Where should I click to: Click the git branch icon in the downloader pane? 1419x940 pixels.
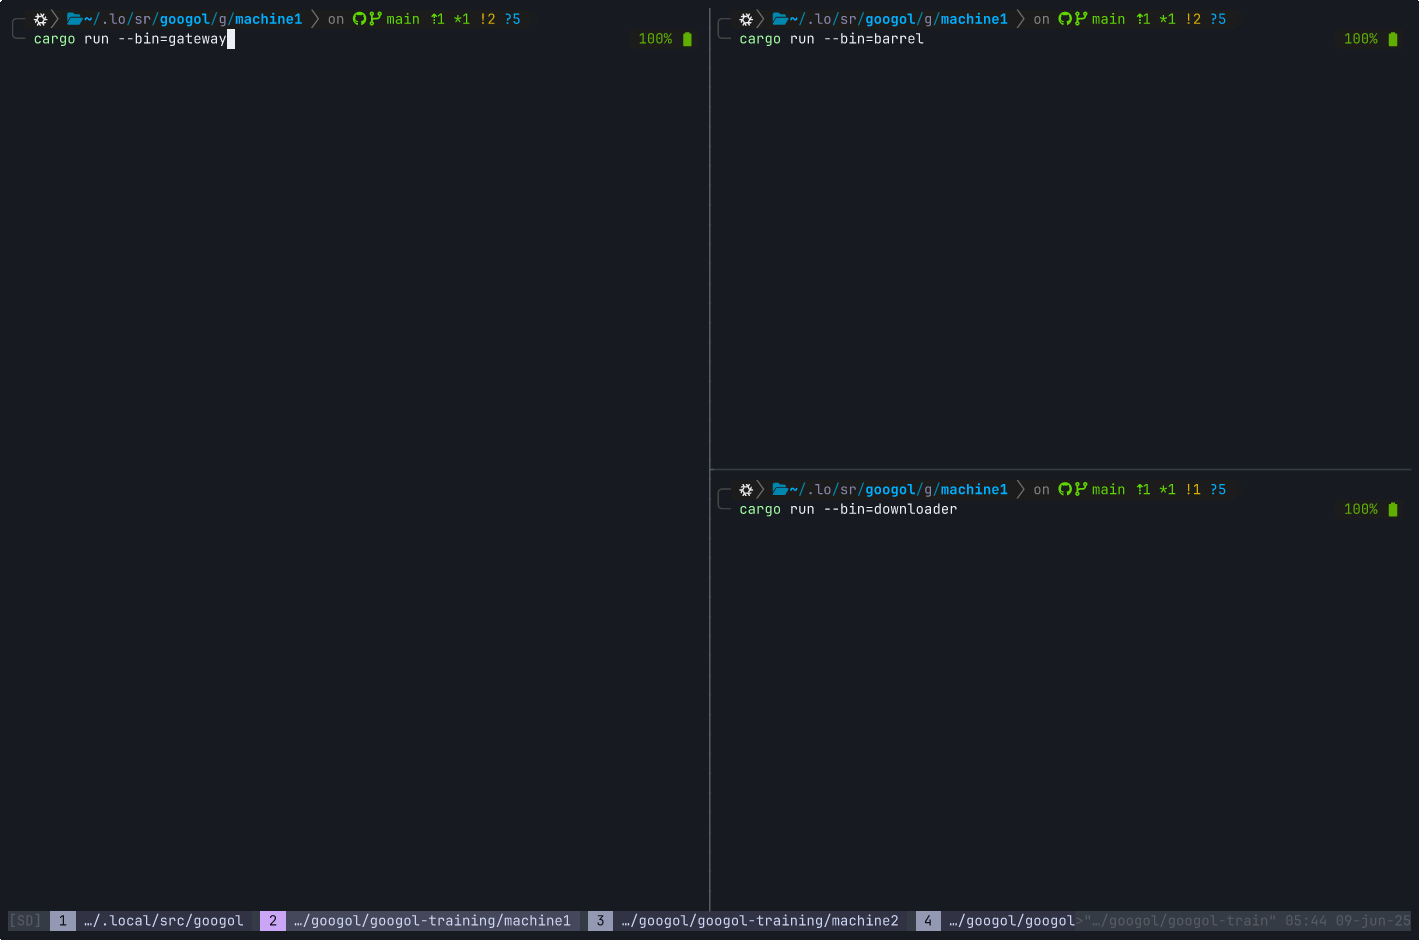pyautogui.click(x=1081, y=489)
